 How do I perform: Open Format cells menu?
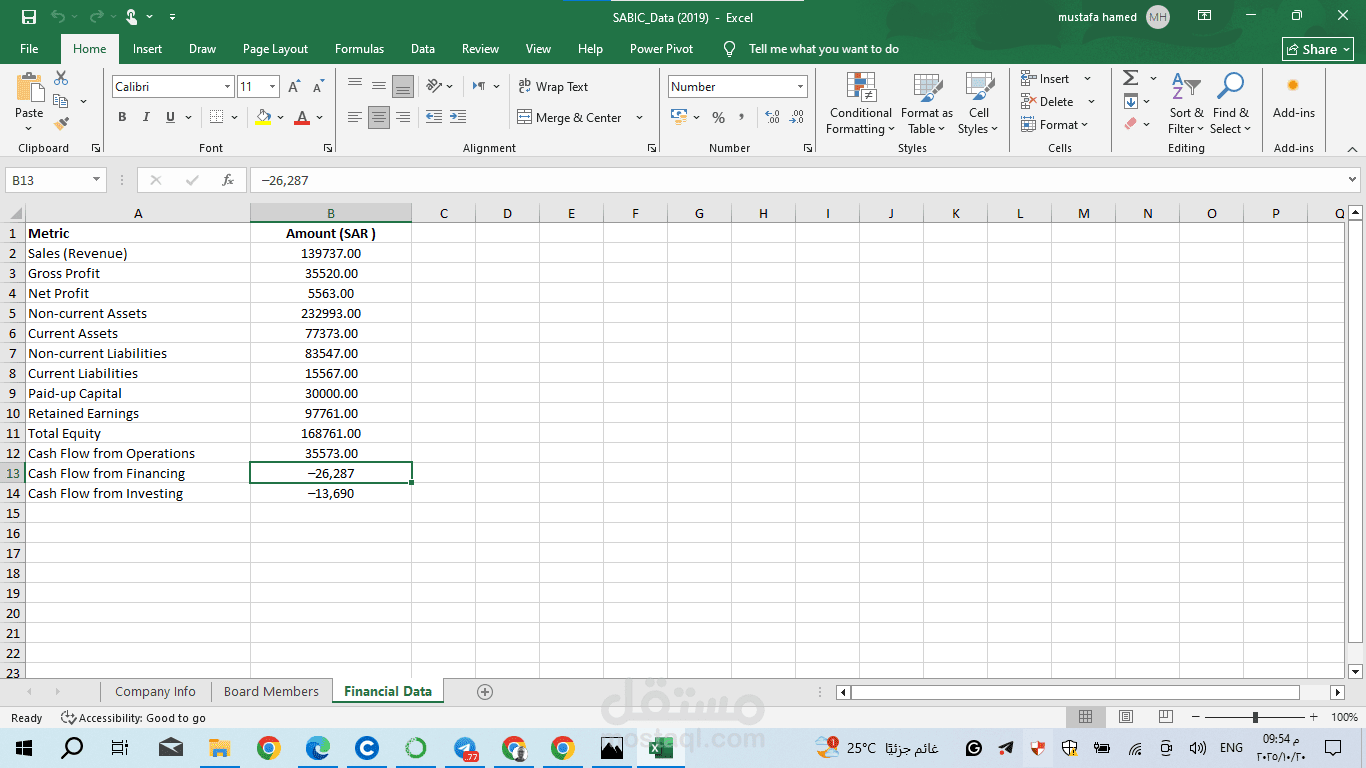pyautogui.click(x=1055, y=124)
